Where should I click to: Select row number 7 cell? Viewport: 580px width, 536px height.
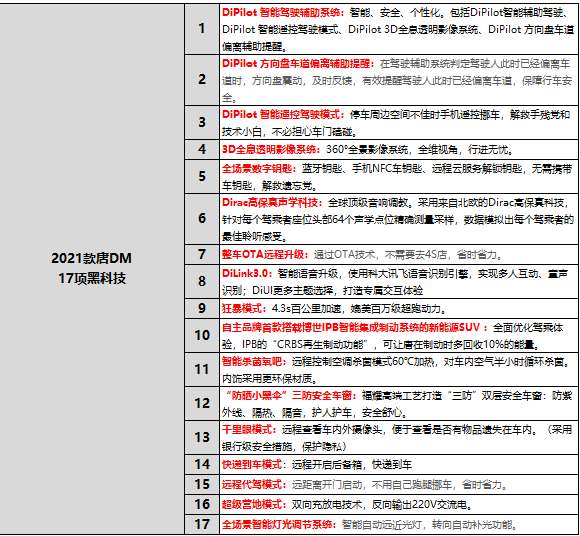[202, 254]
